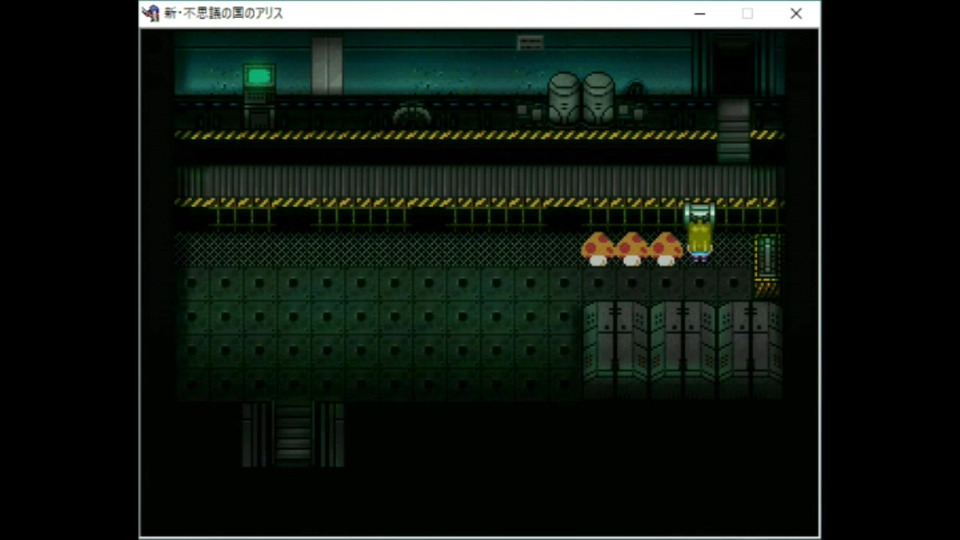The height and width of the screenshot is (540, 960).
Task: Click the middle orange spotted mushroom
Action: tap(632, 249)
